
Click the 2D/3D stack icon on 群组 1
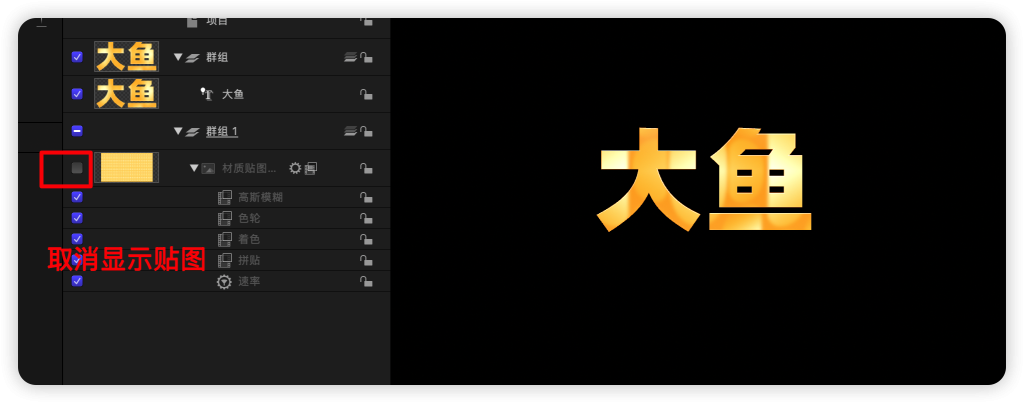[x=350, y=131]
